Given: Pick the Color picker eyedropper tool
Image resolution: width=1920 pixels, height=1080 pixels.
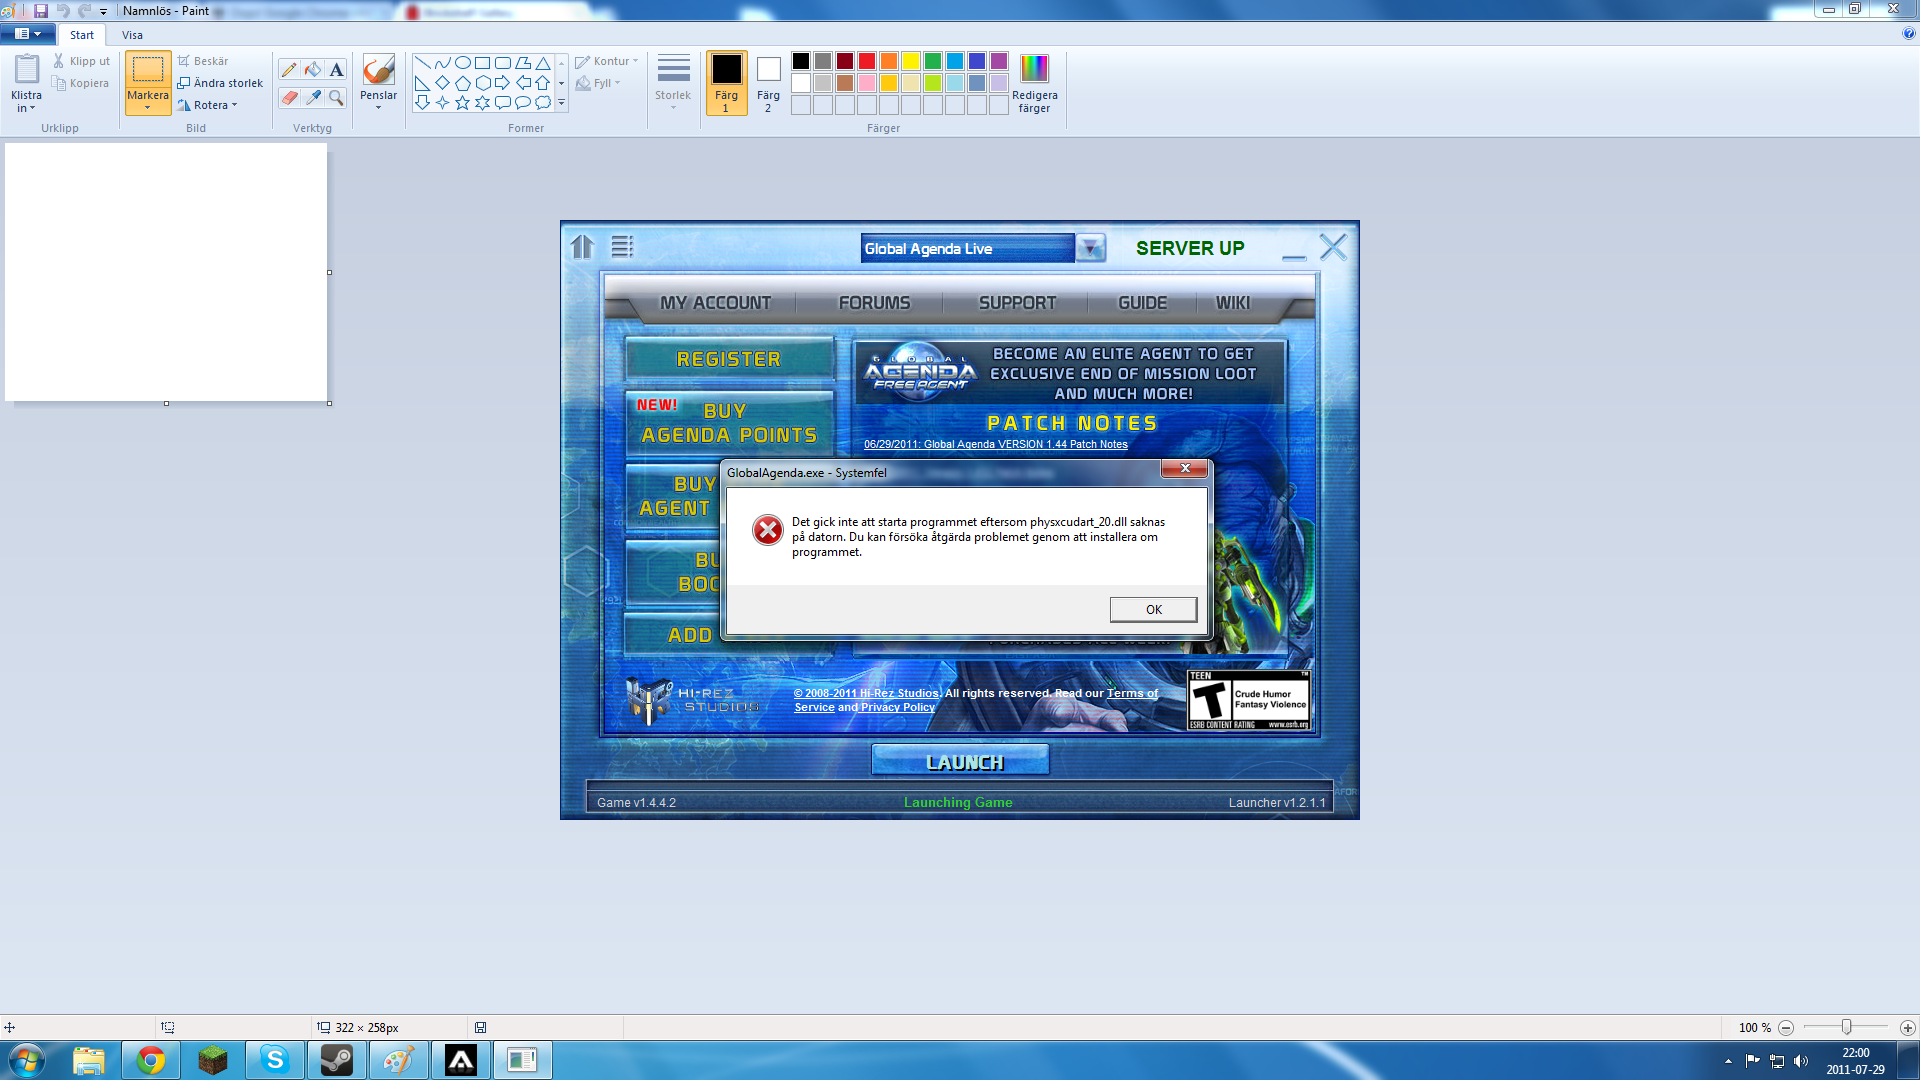Looking at the screenshot, I should click(313, 98).
